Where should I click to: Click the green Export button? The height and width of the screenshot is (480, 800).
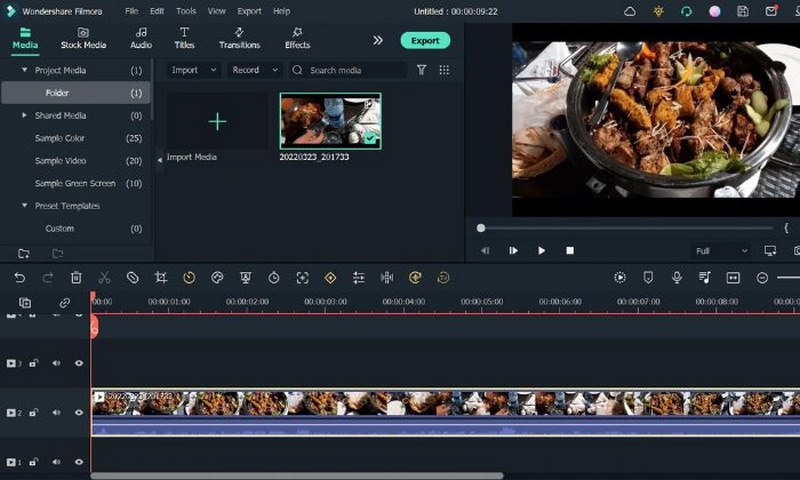425,40
